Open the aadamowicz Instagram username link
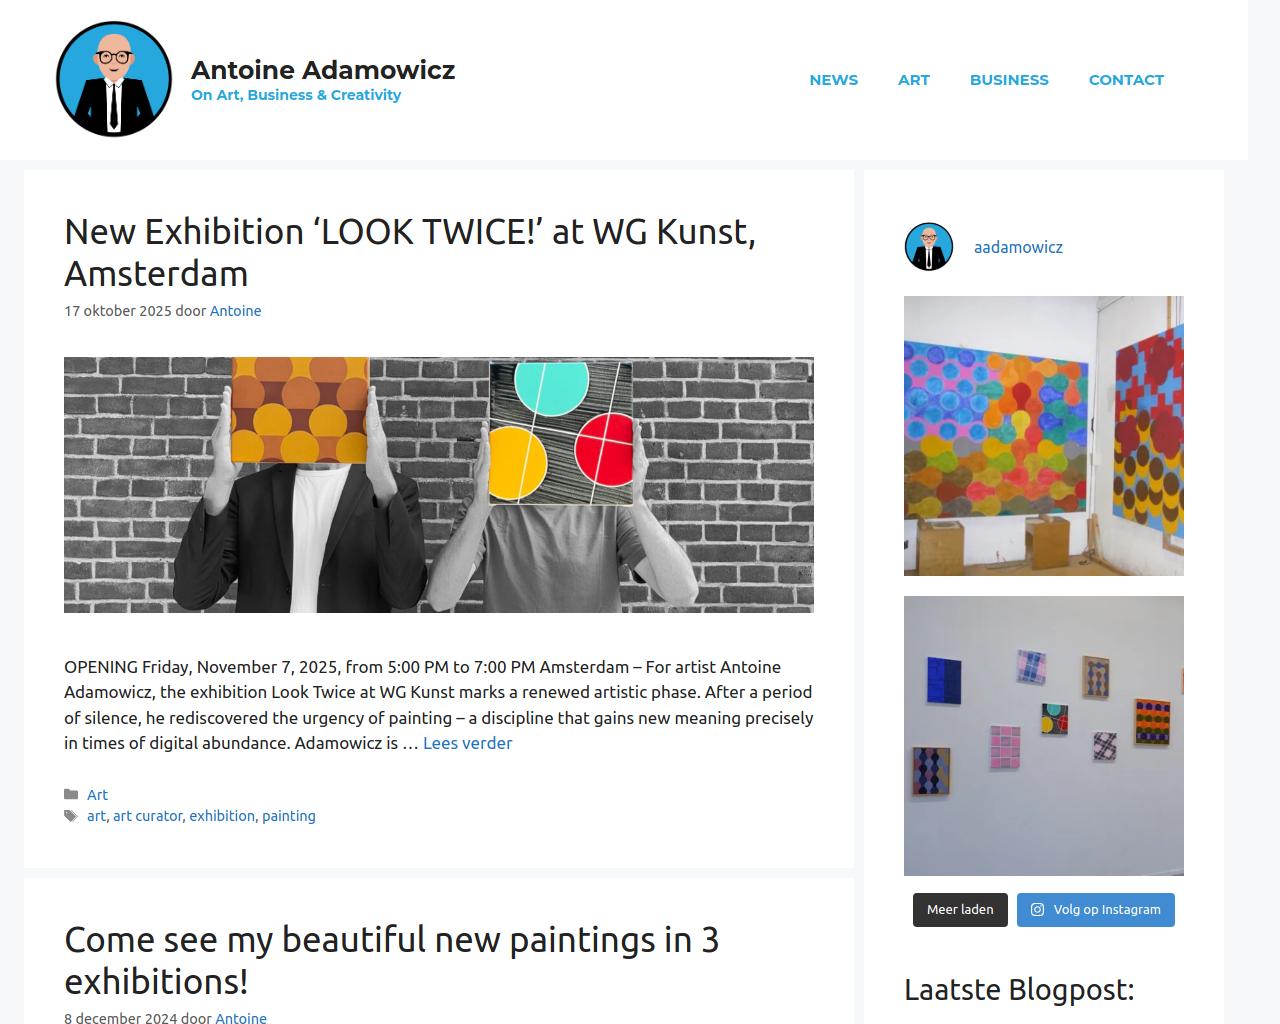1280x1024 pixels. coord(1018,247)
